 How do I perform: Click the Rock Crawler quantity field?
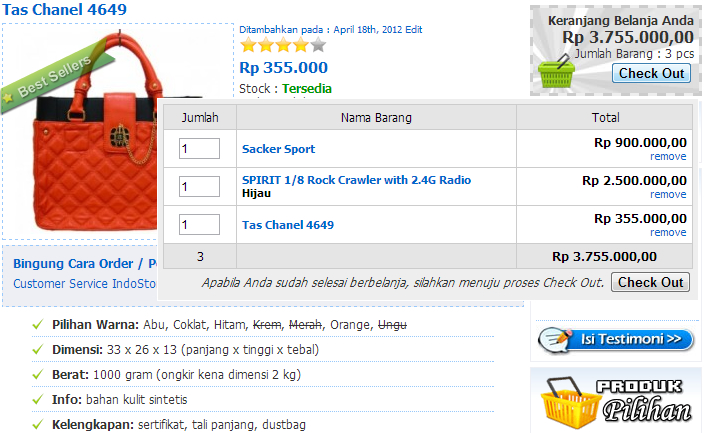pyautogui.click(x=200, y=186)
